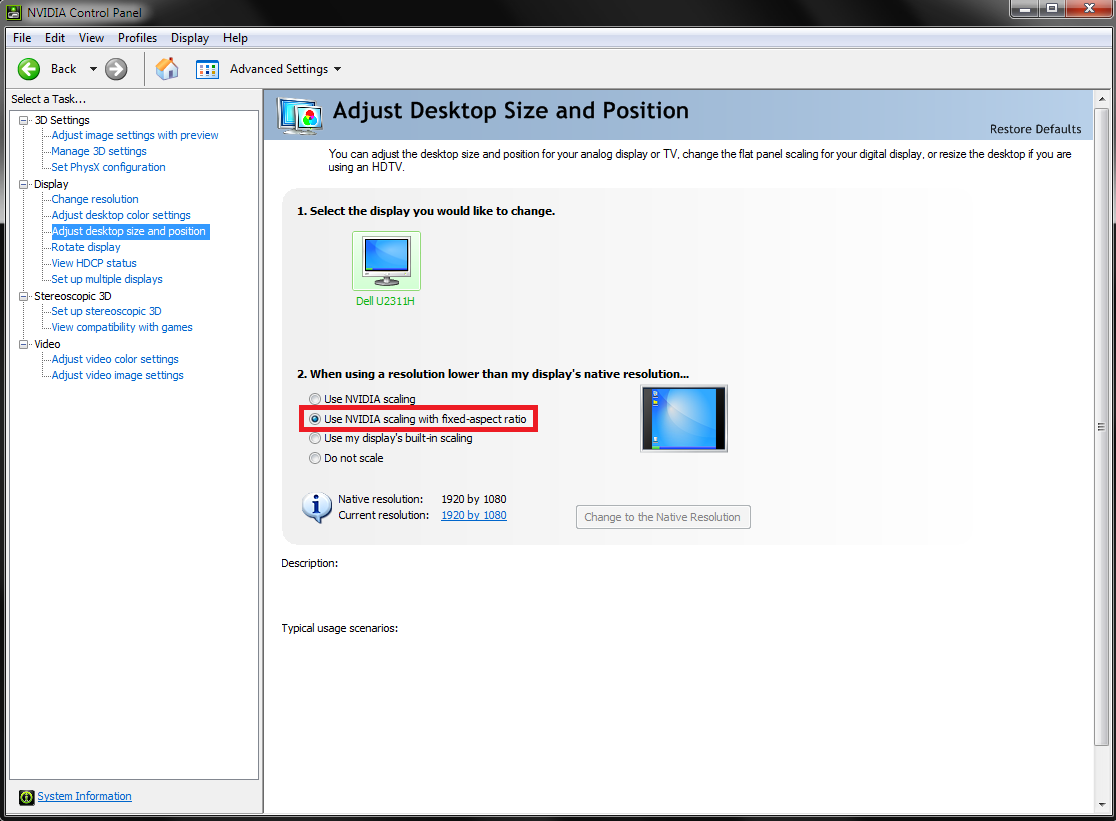Click Change to the Native Resolution button
Image resolution: width=1116 pixels, height=821 pixels.
(x=663, y=517)
